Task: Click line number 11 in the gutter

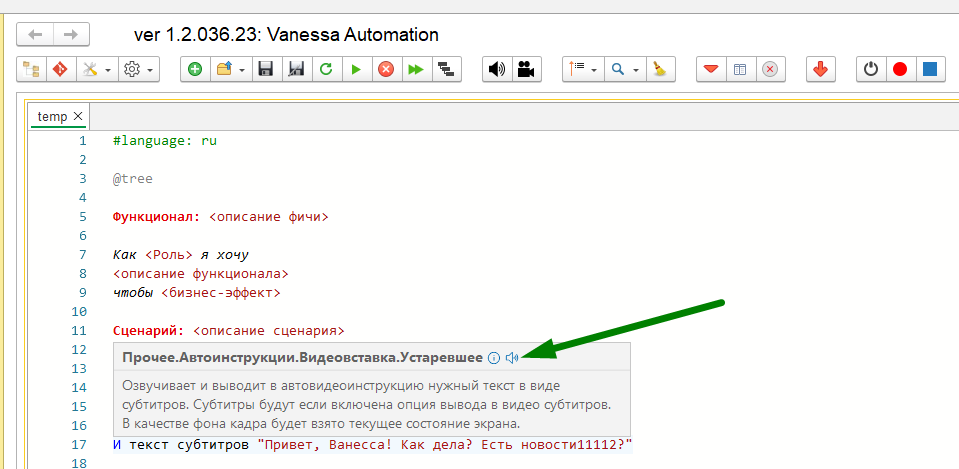Action: coord(80,331)
